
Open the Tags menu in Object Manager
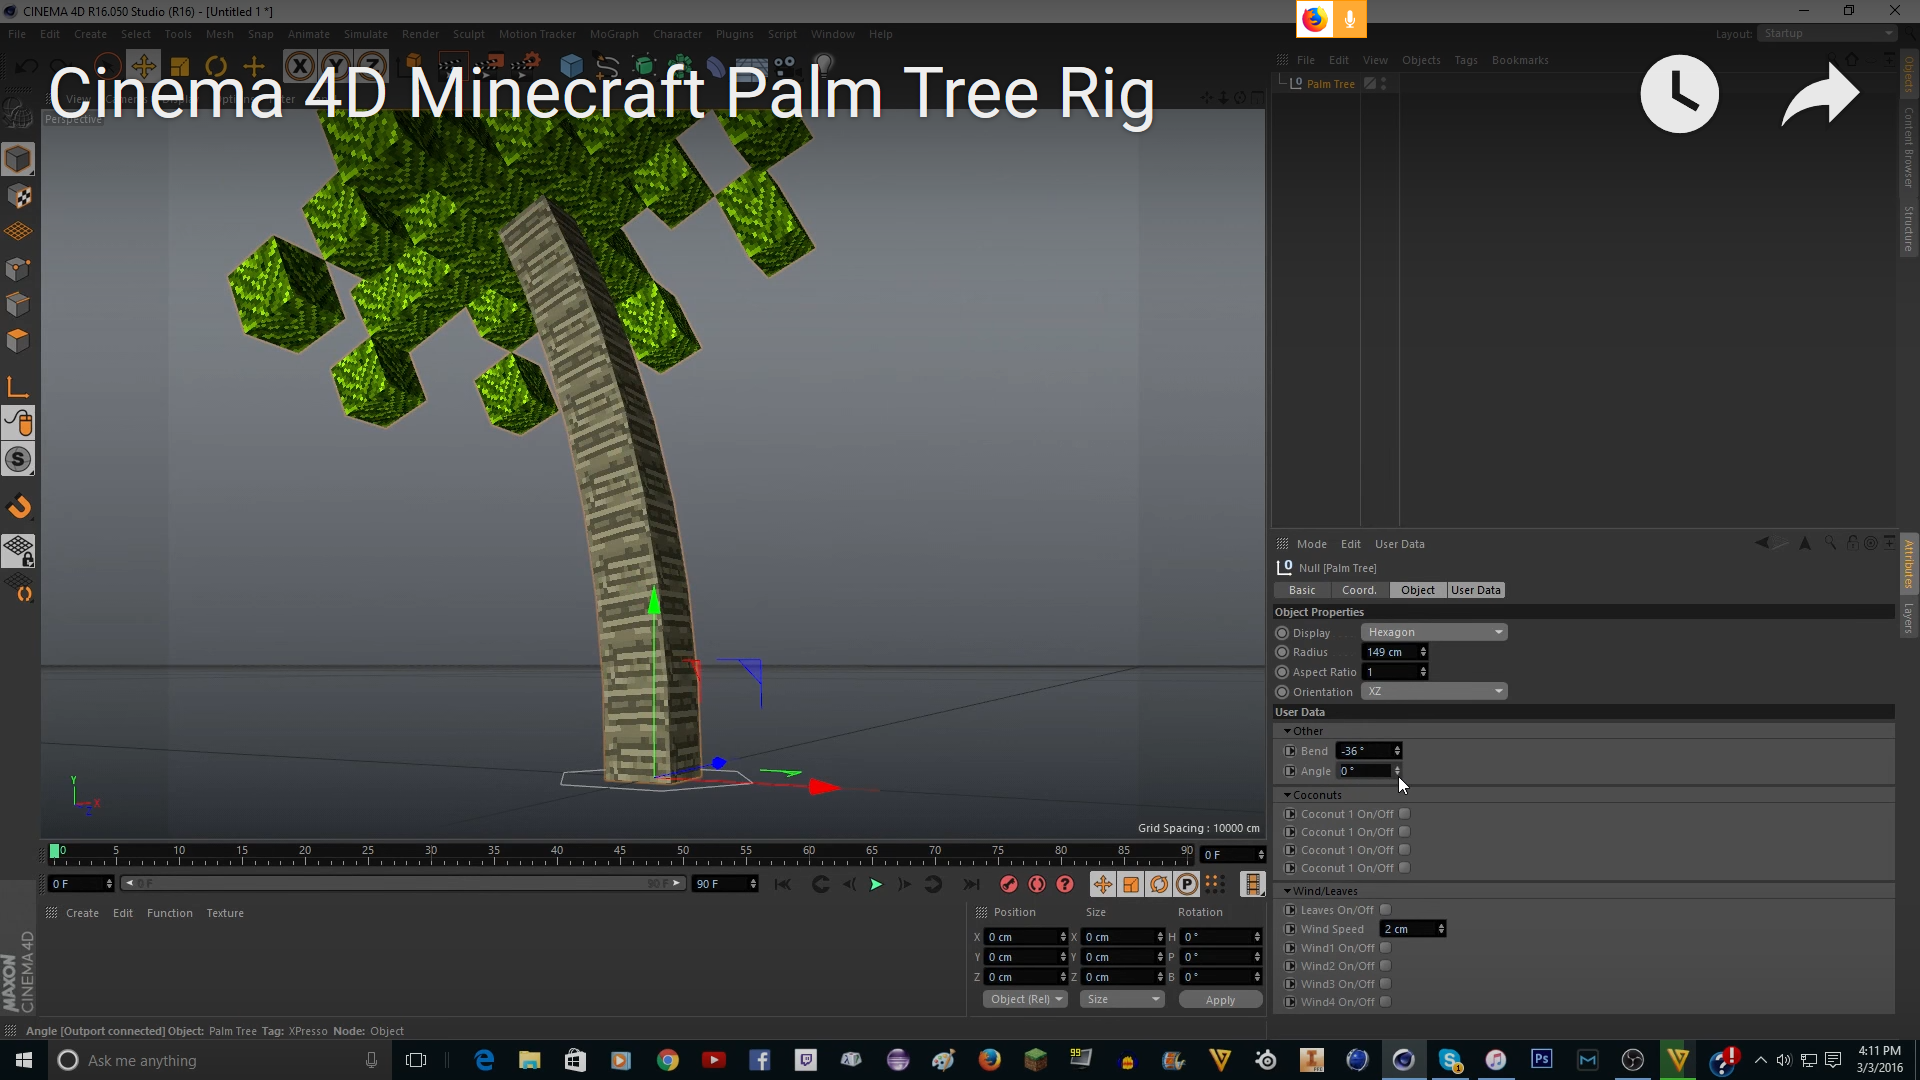click(x=1465, y=60)
